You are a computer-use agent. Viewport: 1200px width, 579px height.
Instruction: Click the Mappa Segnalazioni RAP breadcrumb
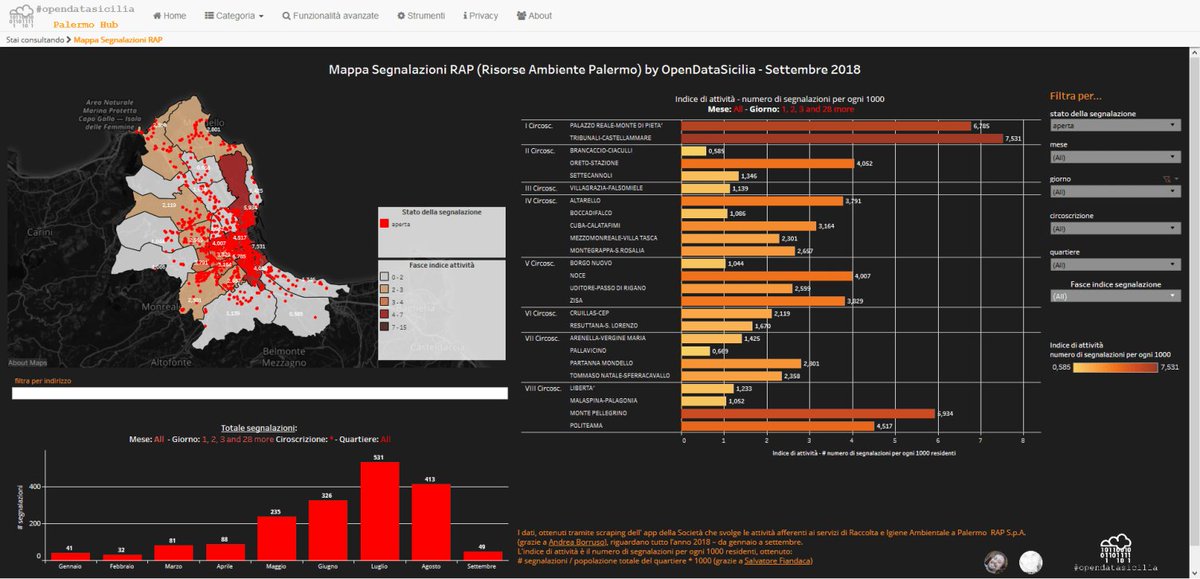click(x=118, y=40)
